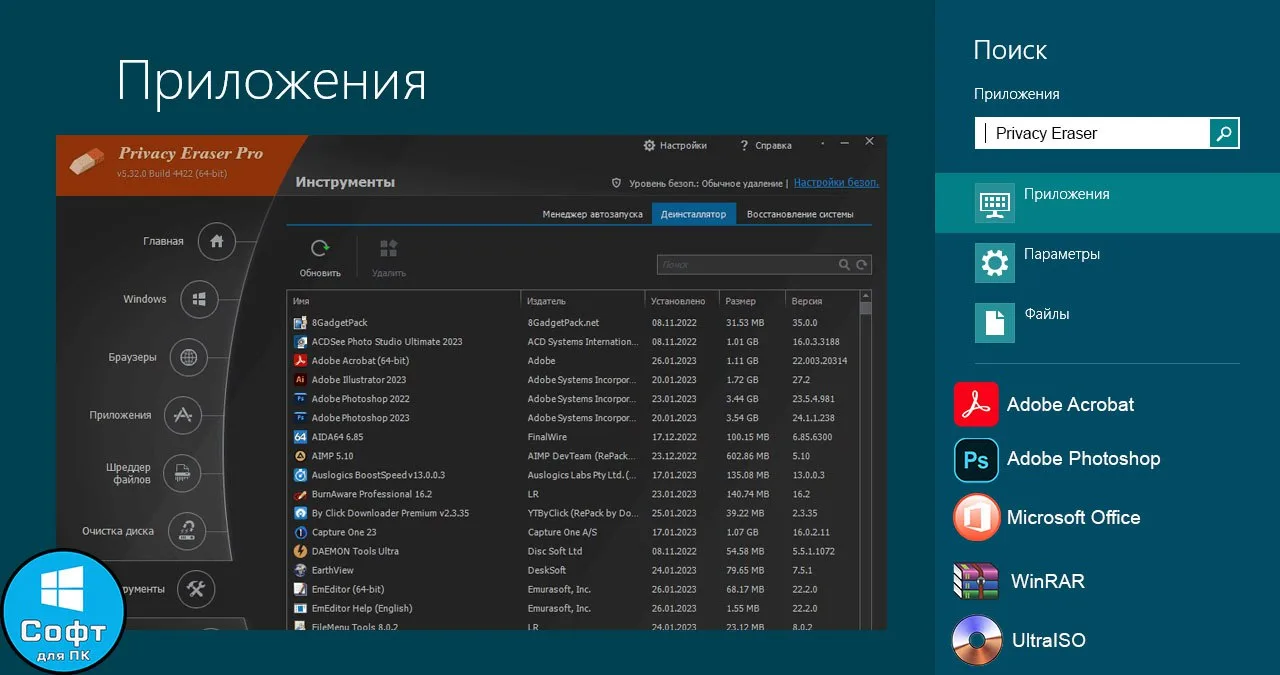Select EarthView list row
Screen dimensions: 1280x675
point(573,570)
